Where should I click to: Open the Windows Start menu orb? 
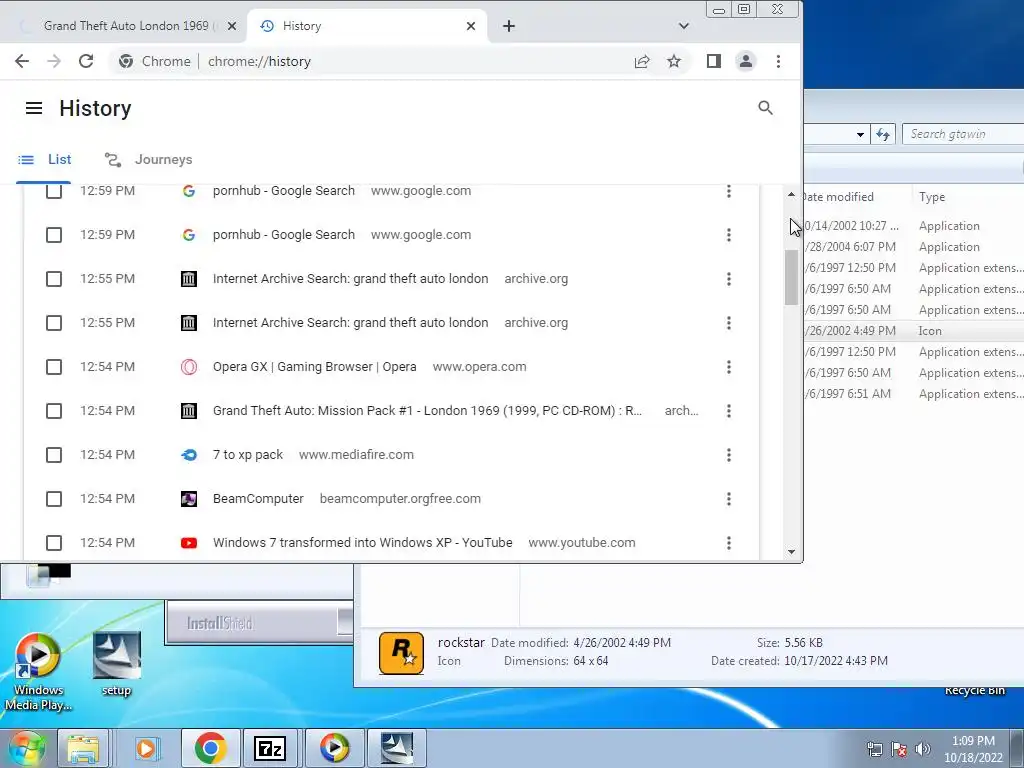pos(26,748)
